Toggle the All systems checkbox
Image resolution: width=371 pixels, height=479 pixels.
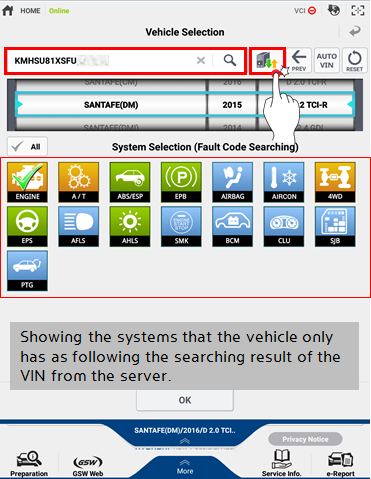click(x=27, y=146)
